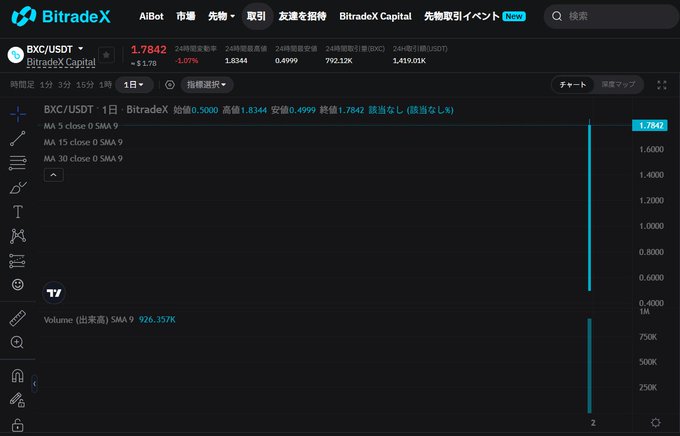Open the chart patterns tool
Screen dimensions: 680x436
18,236
